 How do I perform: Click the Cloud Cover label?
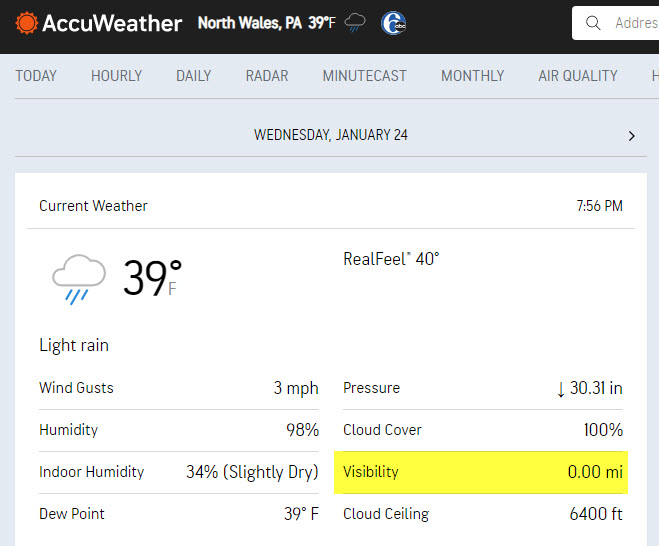point(382,430)
